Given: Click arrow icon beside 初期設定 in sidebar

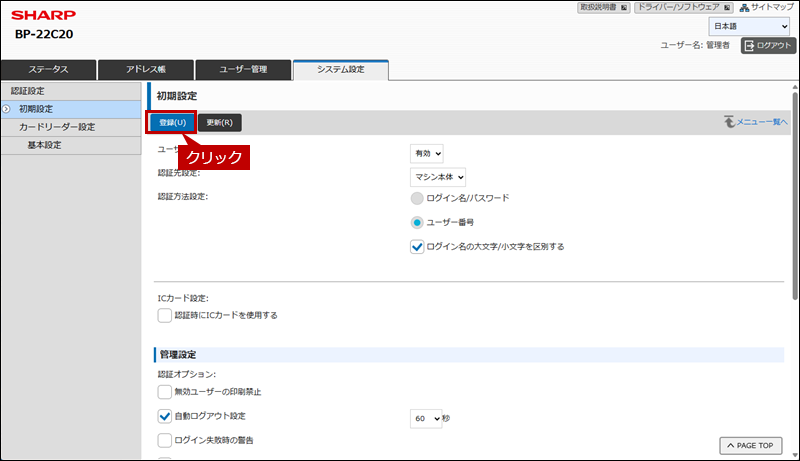Looking at the screenshot, I should coord(7,108).
